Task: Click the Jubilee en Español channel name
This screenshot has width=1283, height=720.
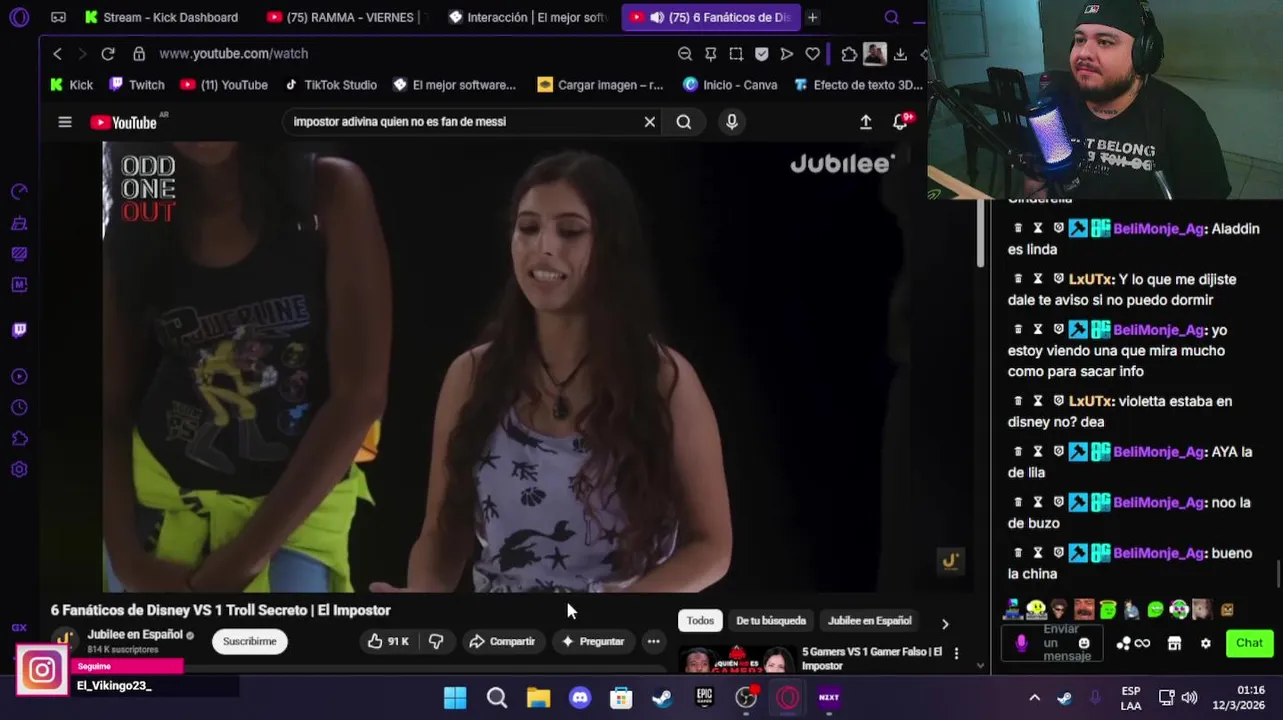Action: [x=135, y=634]
